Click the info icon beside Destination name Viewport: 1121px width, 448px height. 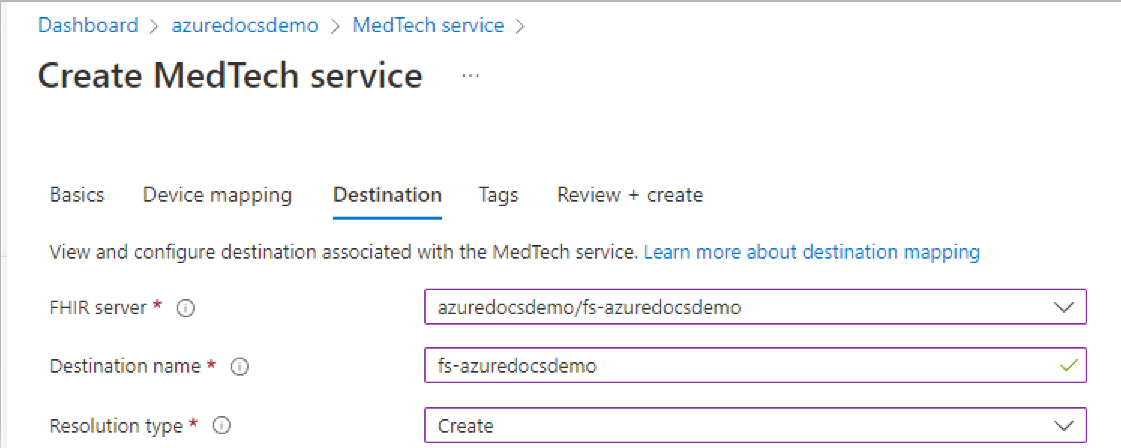point(239,367)
